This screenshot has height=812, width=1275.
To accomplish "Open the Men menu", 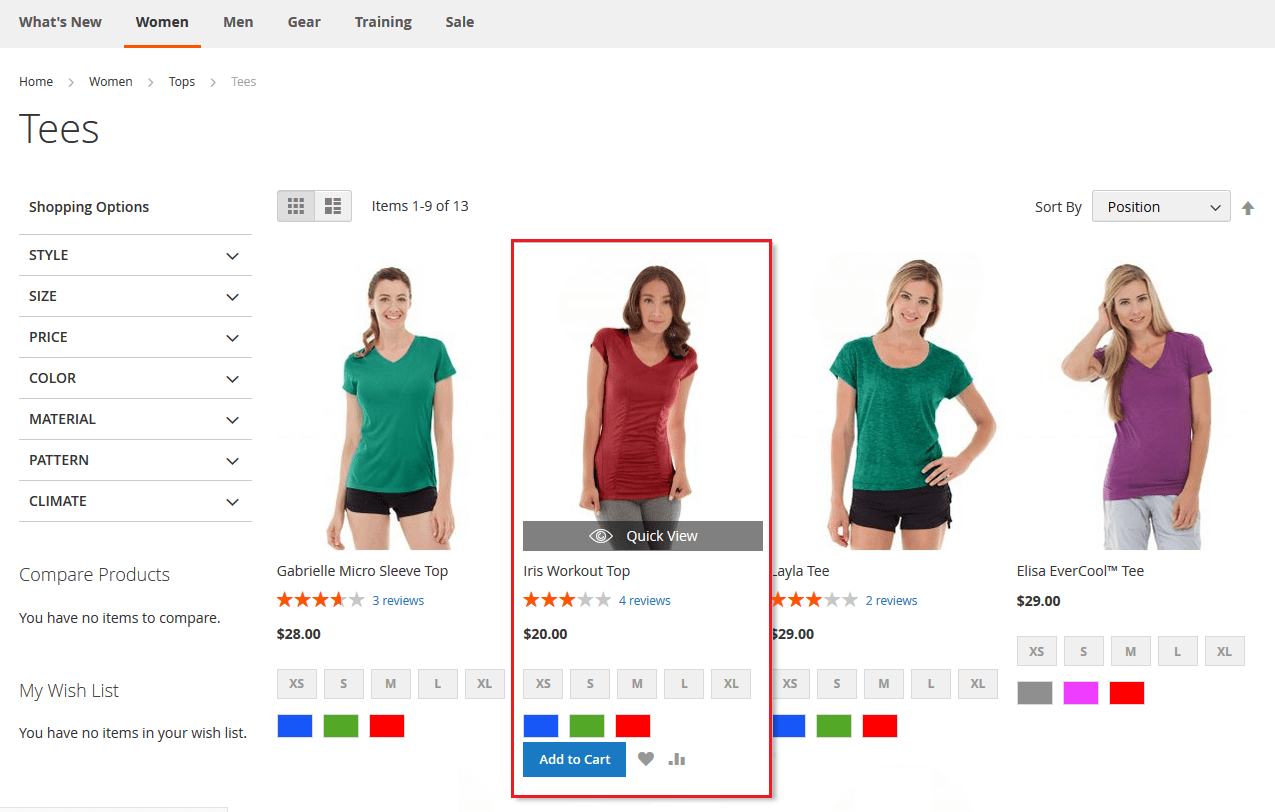I will tap(238, 22).
